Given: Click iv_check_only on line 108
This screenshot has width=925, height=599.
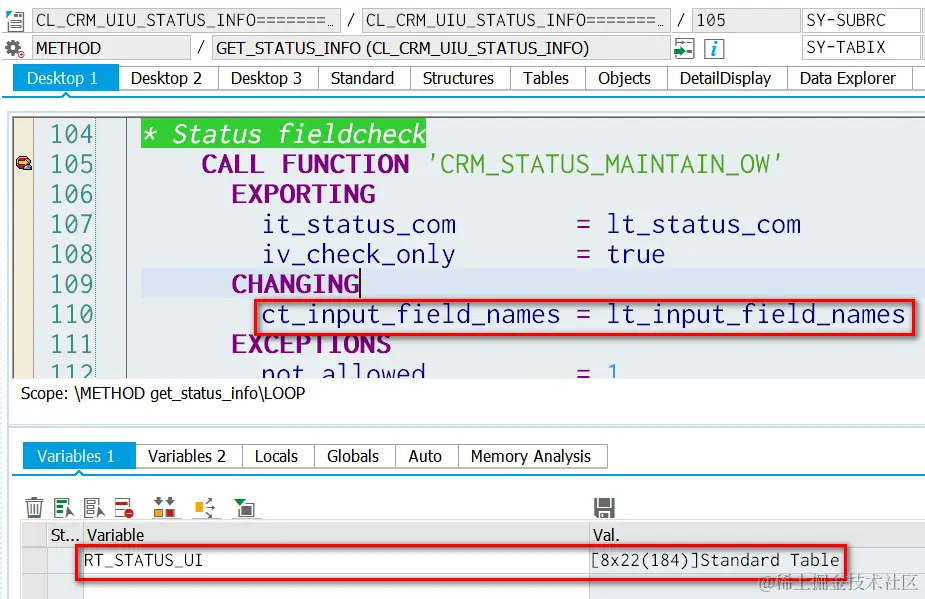Looking at the screenshot, I should tap(358, 255).
